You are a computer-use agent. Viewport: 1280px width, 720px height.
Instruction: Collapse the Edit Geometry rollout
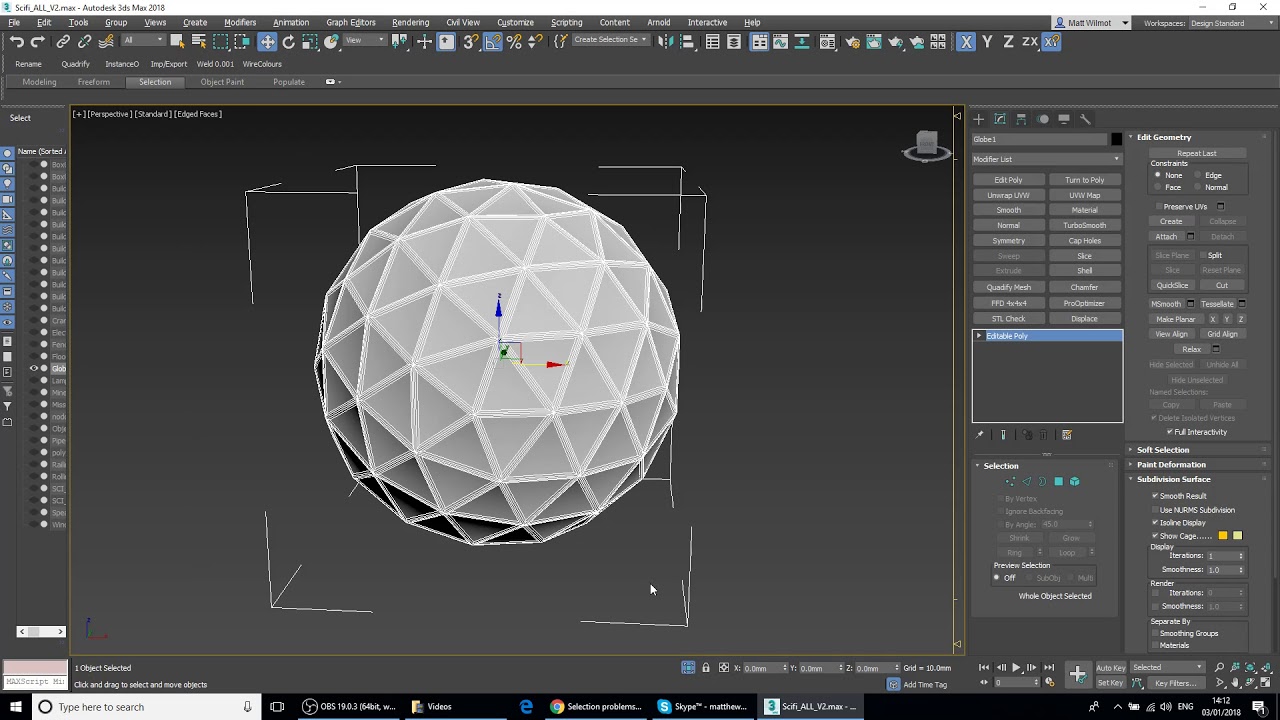point(1164,137)
